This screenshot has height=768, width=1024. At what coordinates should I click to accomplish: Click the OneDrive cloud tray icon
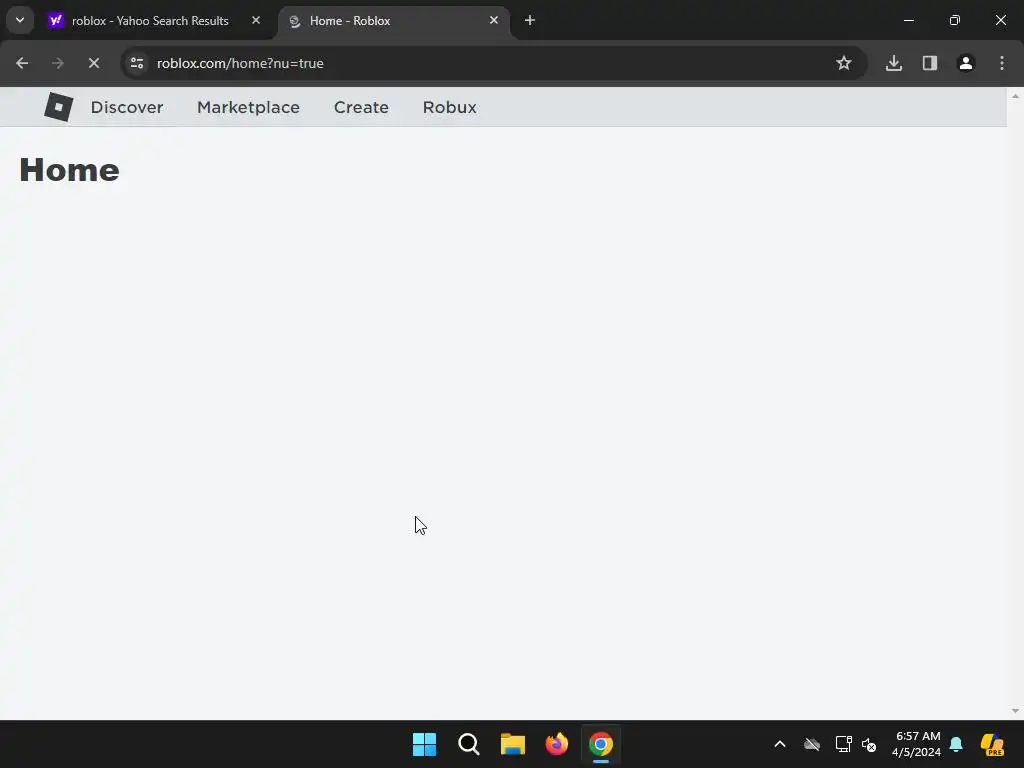[x=812, y=744]
